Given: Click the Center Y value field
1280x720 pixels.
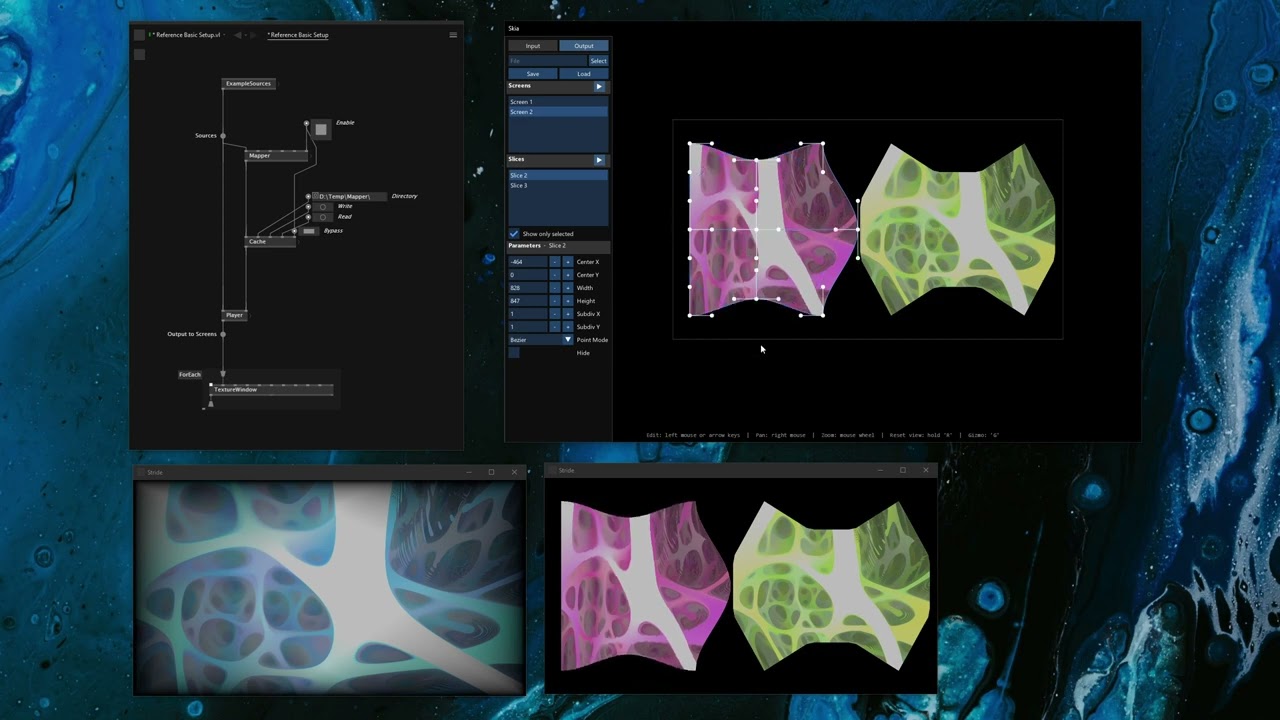Looking at the screenshot, I should tap(528, 275).
